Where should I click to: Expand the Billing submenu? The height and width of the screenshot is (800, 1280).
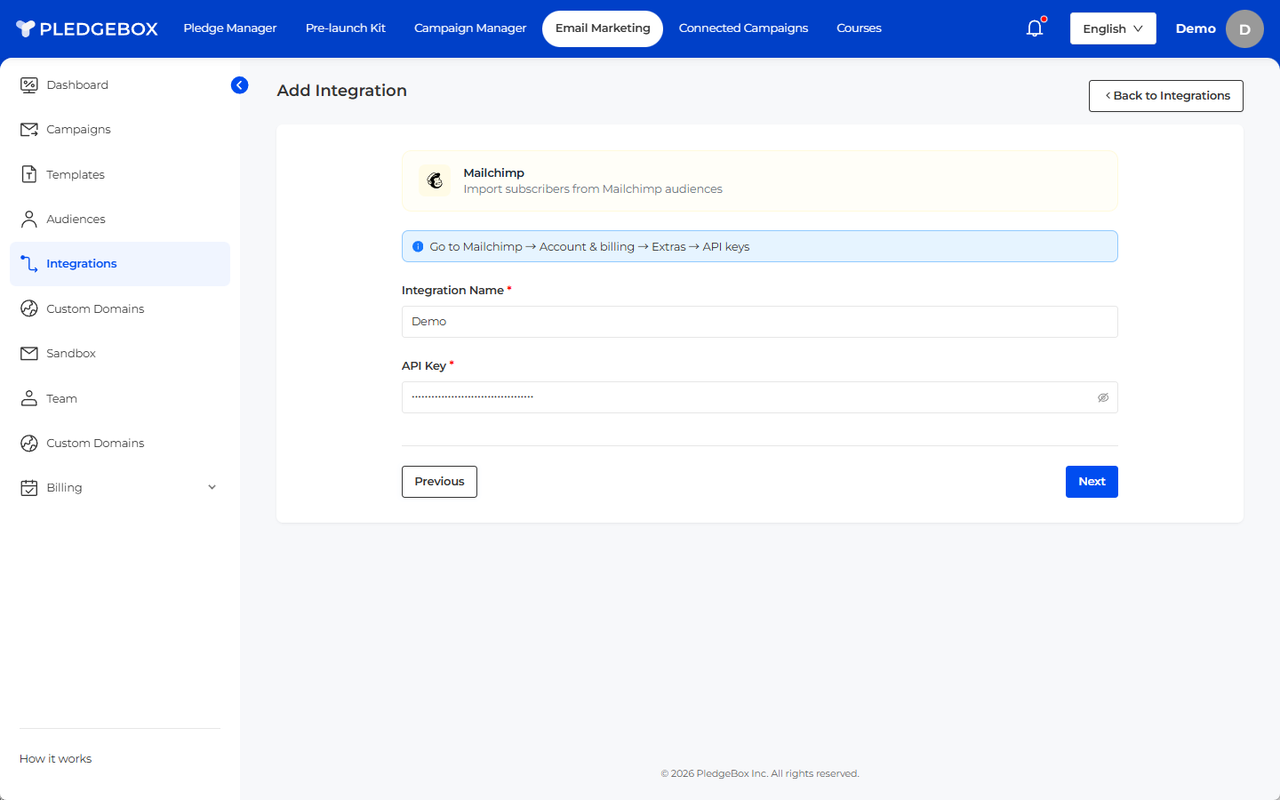211,488
